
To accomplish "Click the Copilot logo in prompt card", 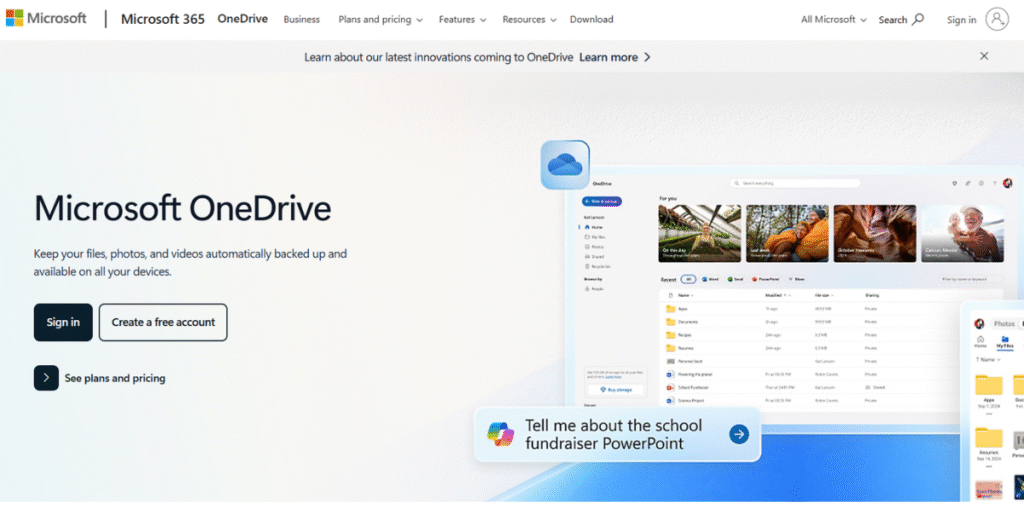I will point(501,434).
